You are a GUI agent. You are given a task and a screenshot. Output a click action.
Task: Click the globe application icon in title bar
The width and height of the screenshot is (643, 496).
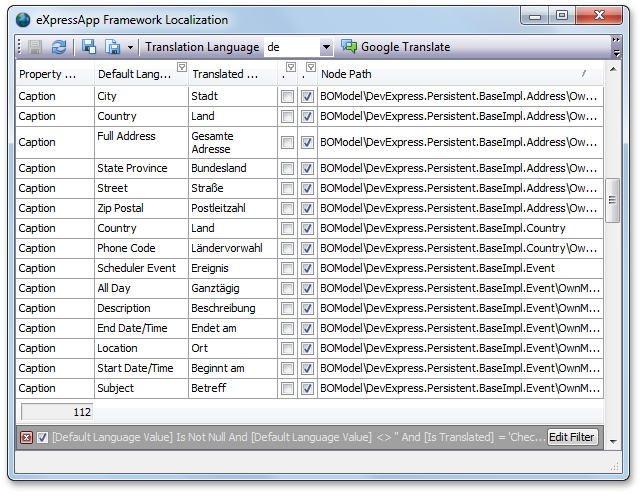click(x=23, y=20)
